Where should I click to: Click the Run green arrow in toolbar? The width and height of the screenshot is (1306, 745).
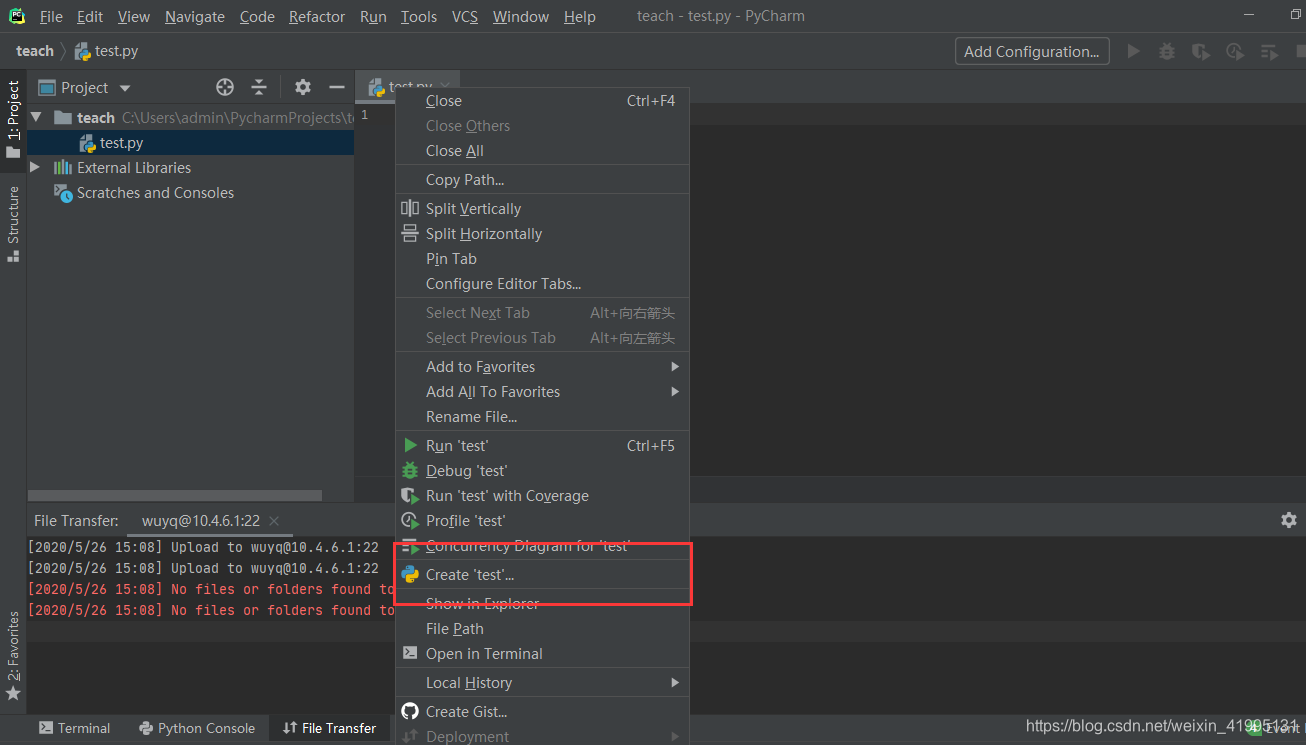point(1133,51)
